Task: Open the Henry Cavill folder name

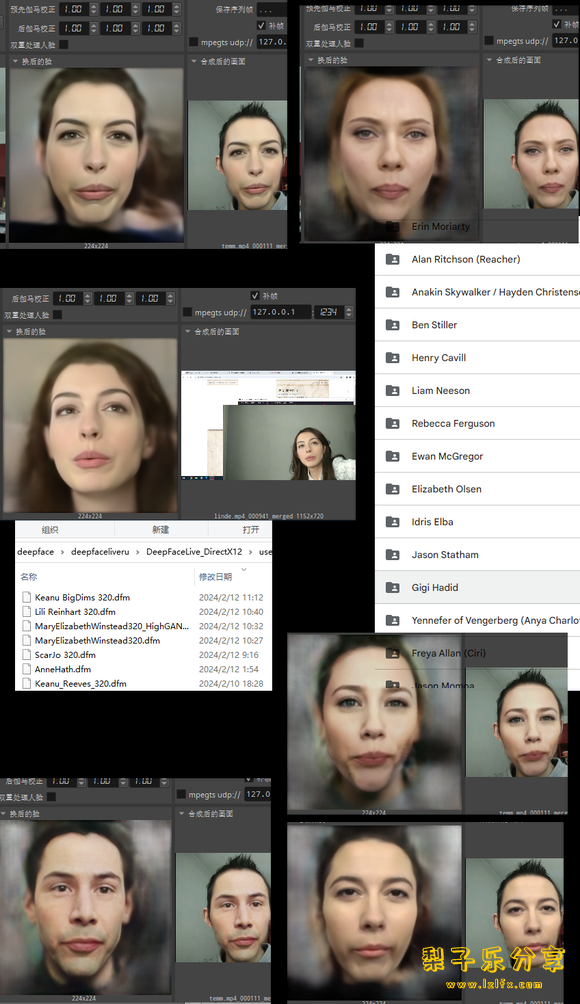Action: tap(439, 358)
